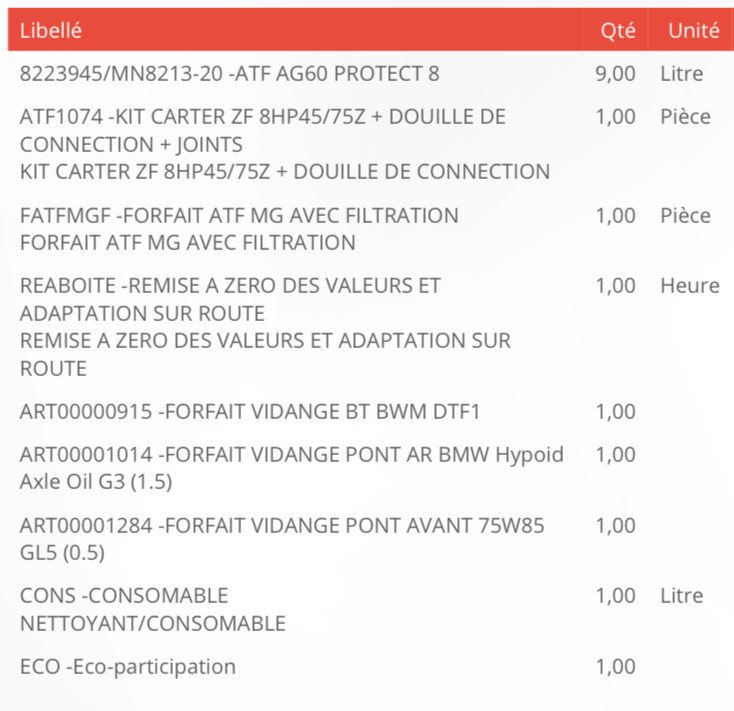Click the Unité column header
This screenshot has width=734, height=711.
(x=691, y=29)
